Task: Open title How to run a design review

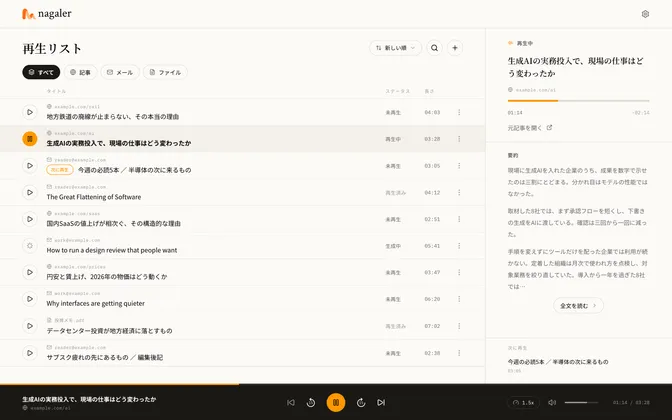Action: (x=111, y=250)
